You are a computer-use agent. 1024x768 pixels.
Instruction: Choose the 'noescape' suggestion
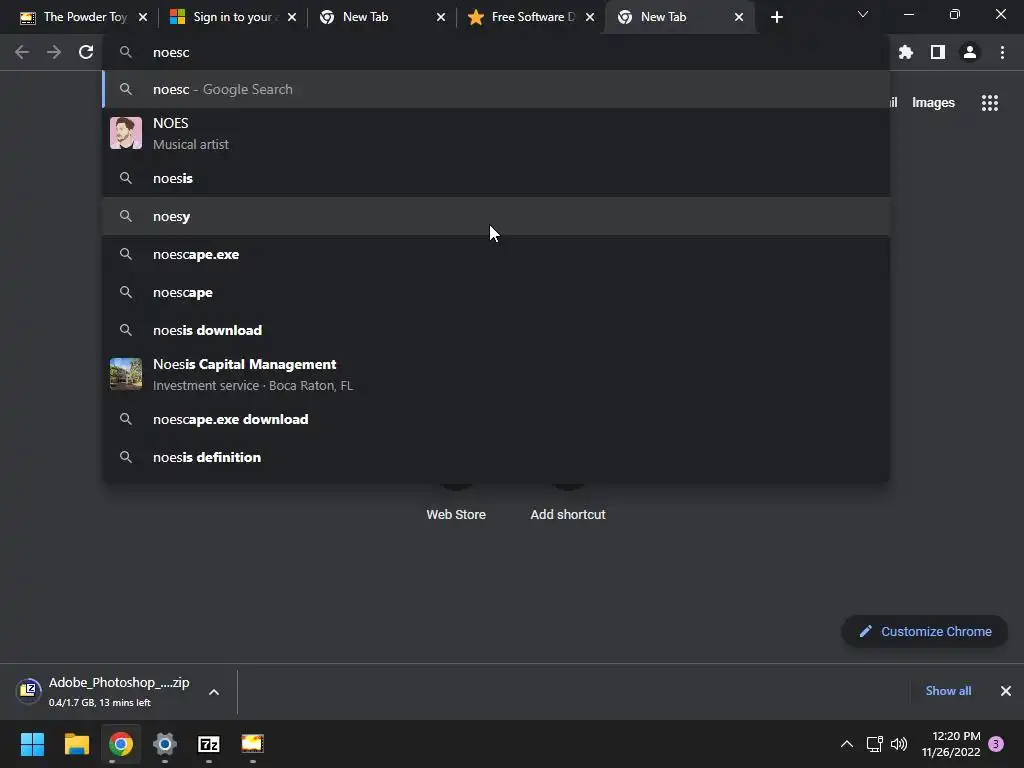[x=496, y=292]
